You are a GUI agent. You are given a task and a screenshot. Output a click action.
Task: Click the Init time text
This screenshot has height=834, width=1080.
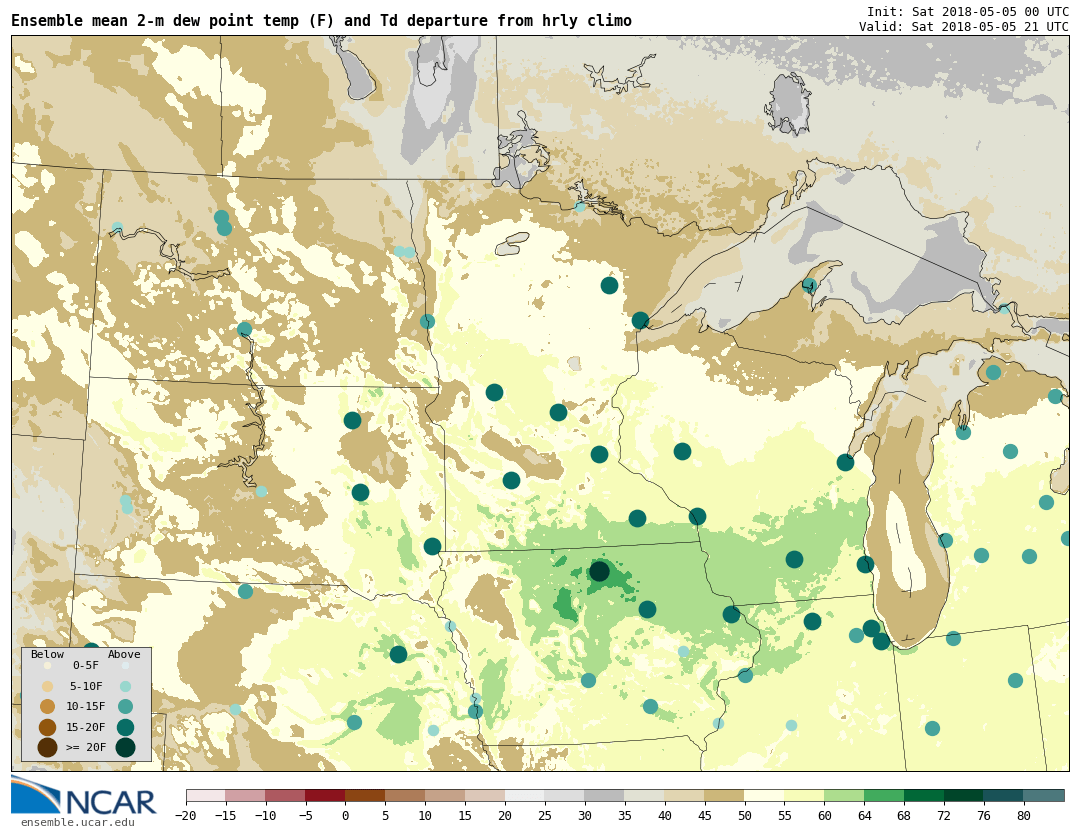click(967, 11)
